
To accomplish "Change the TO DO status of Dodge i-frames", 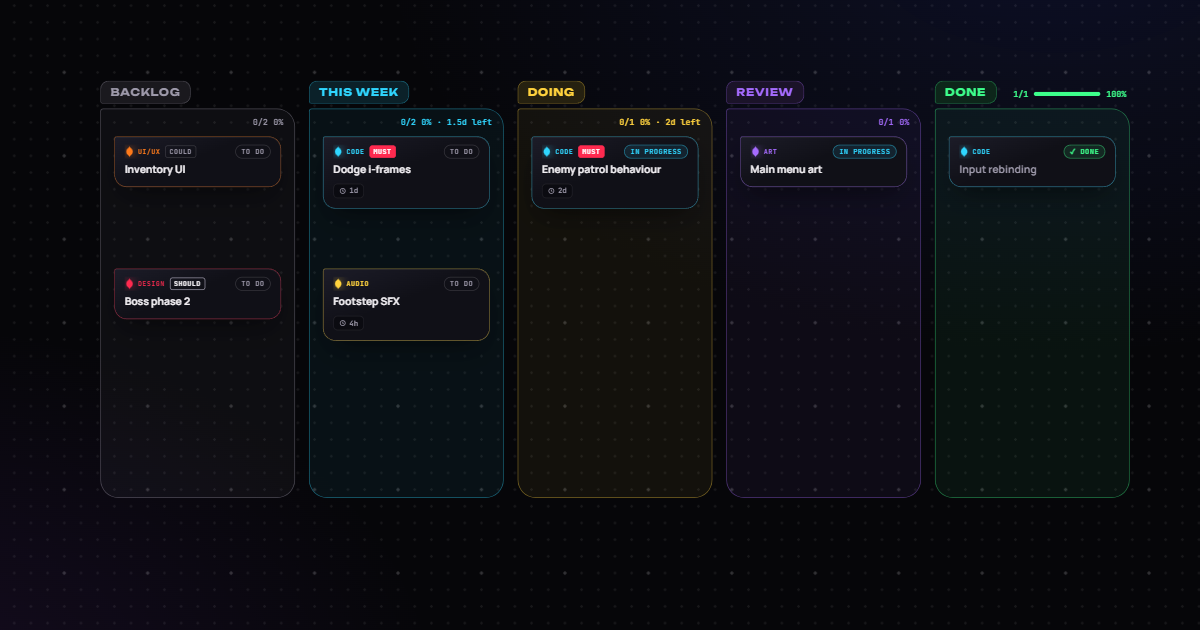I will [461, 152].
